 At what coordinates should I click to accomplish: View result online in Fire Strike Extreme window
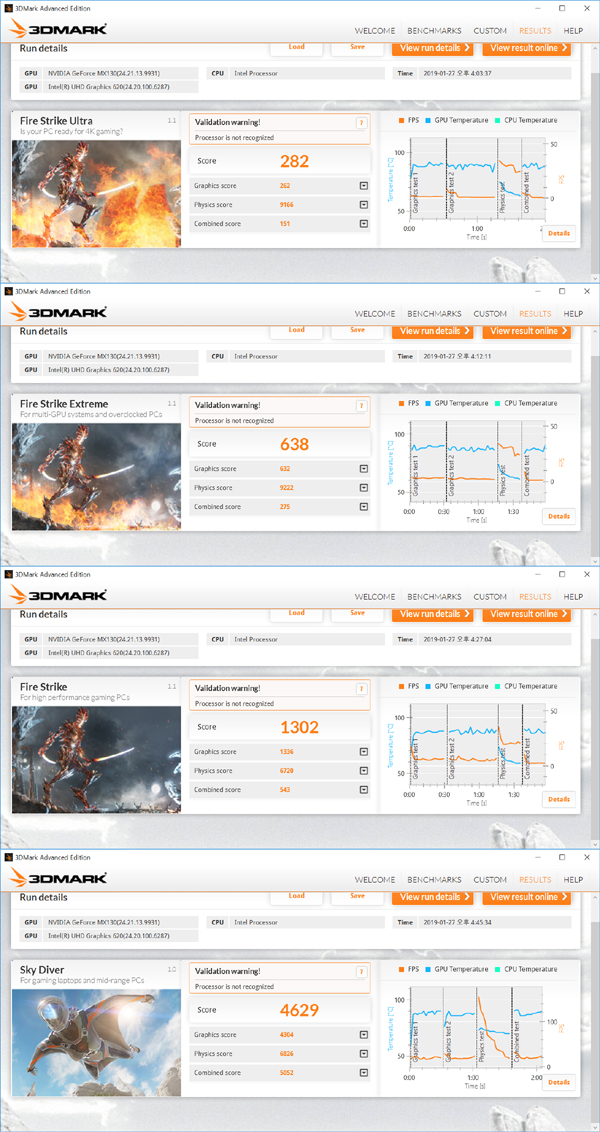tap(526, 331)
